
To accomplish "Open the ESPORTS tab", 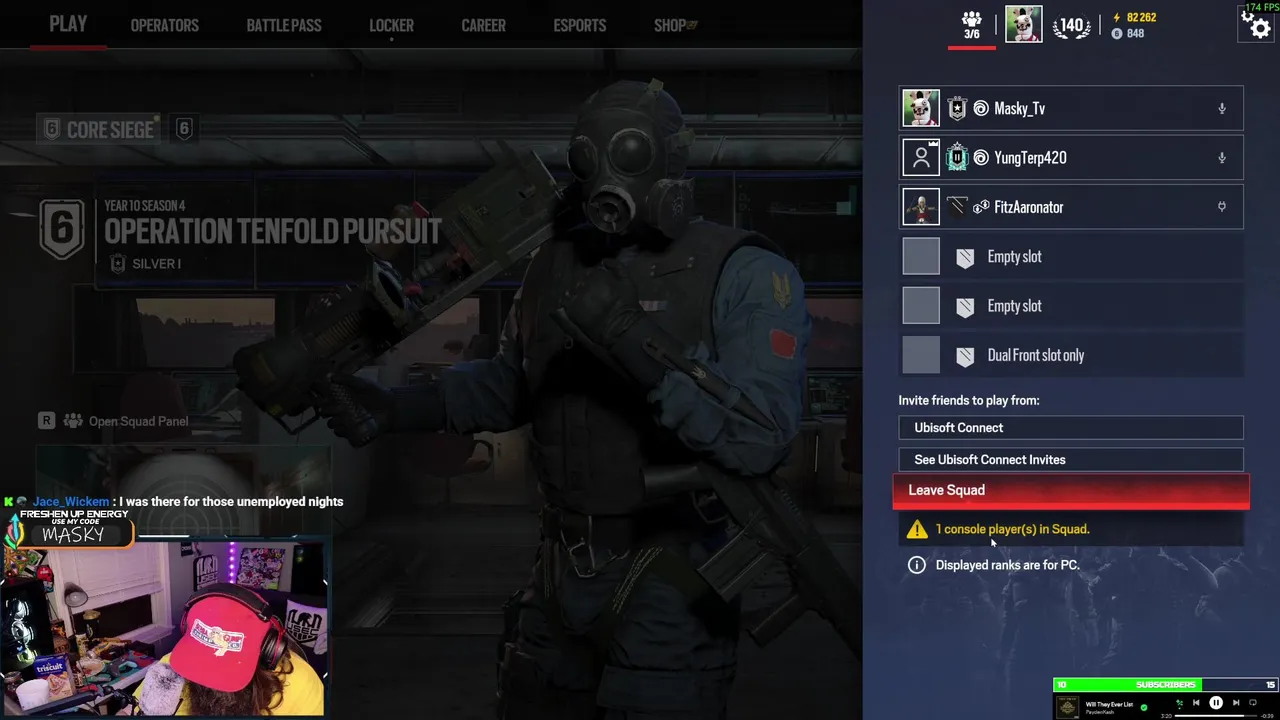I will coord(580,25).
